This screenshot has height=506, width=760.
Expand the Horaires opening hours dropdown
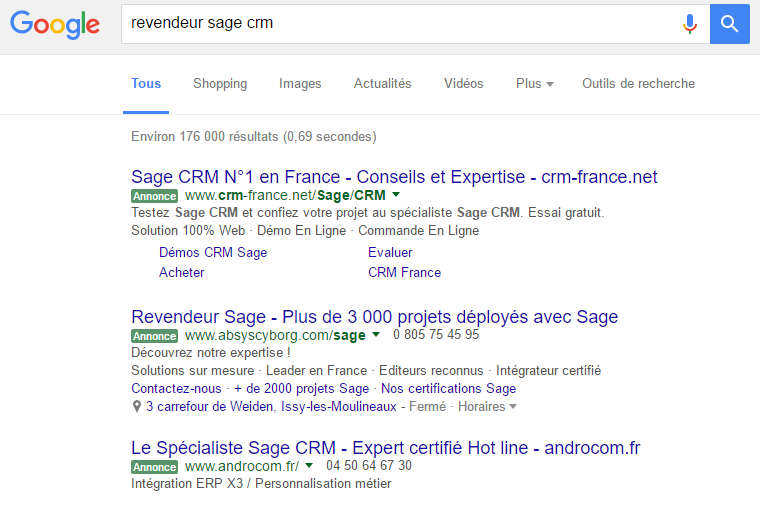[487, 407]
